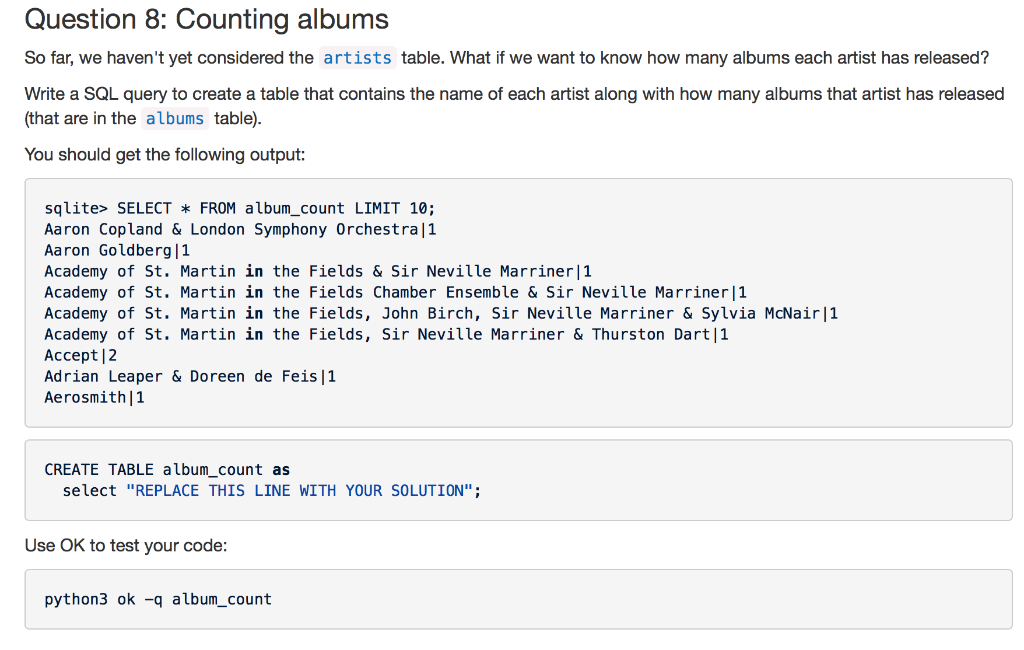Click the row ending with 'Sylvia McNair|1'

tap(440, 313)
